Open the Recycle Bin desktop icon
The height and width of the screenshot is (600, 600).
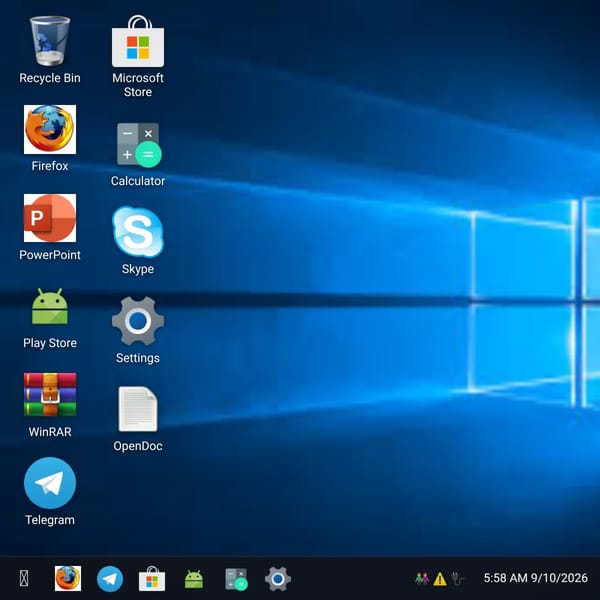50,41
